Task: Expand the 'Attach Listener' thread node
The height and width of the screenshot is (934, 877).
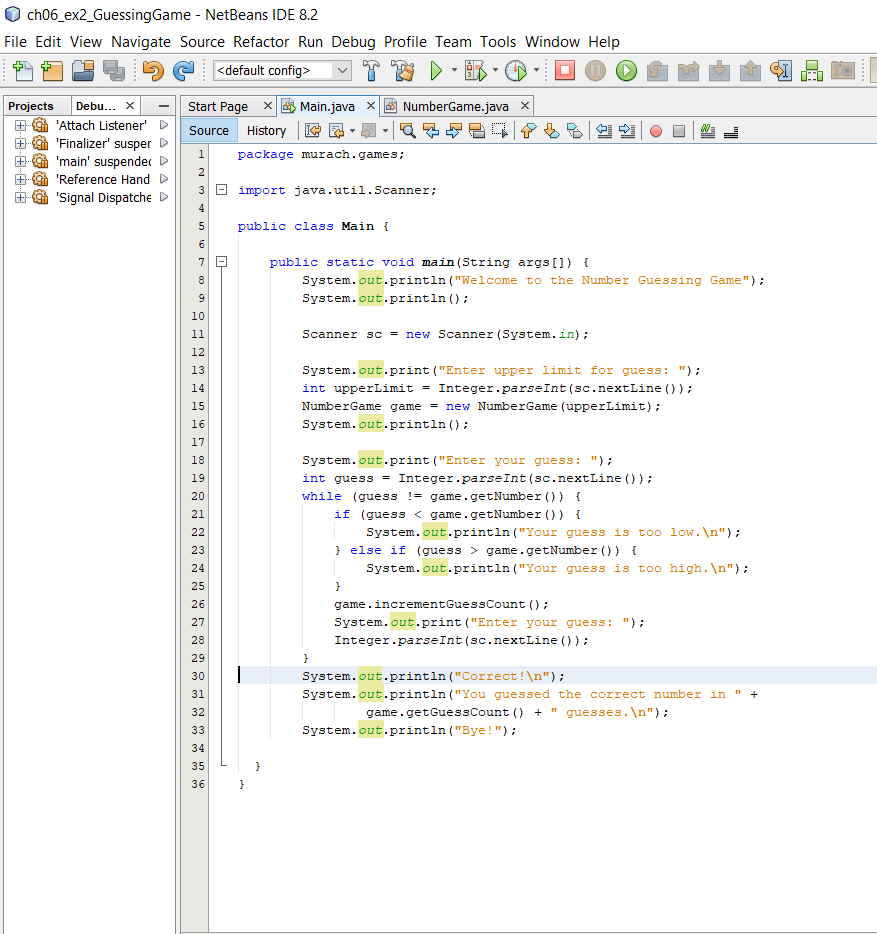Action: click(x=18, y=125)
